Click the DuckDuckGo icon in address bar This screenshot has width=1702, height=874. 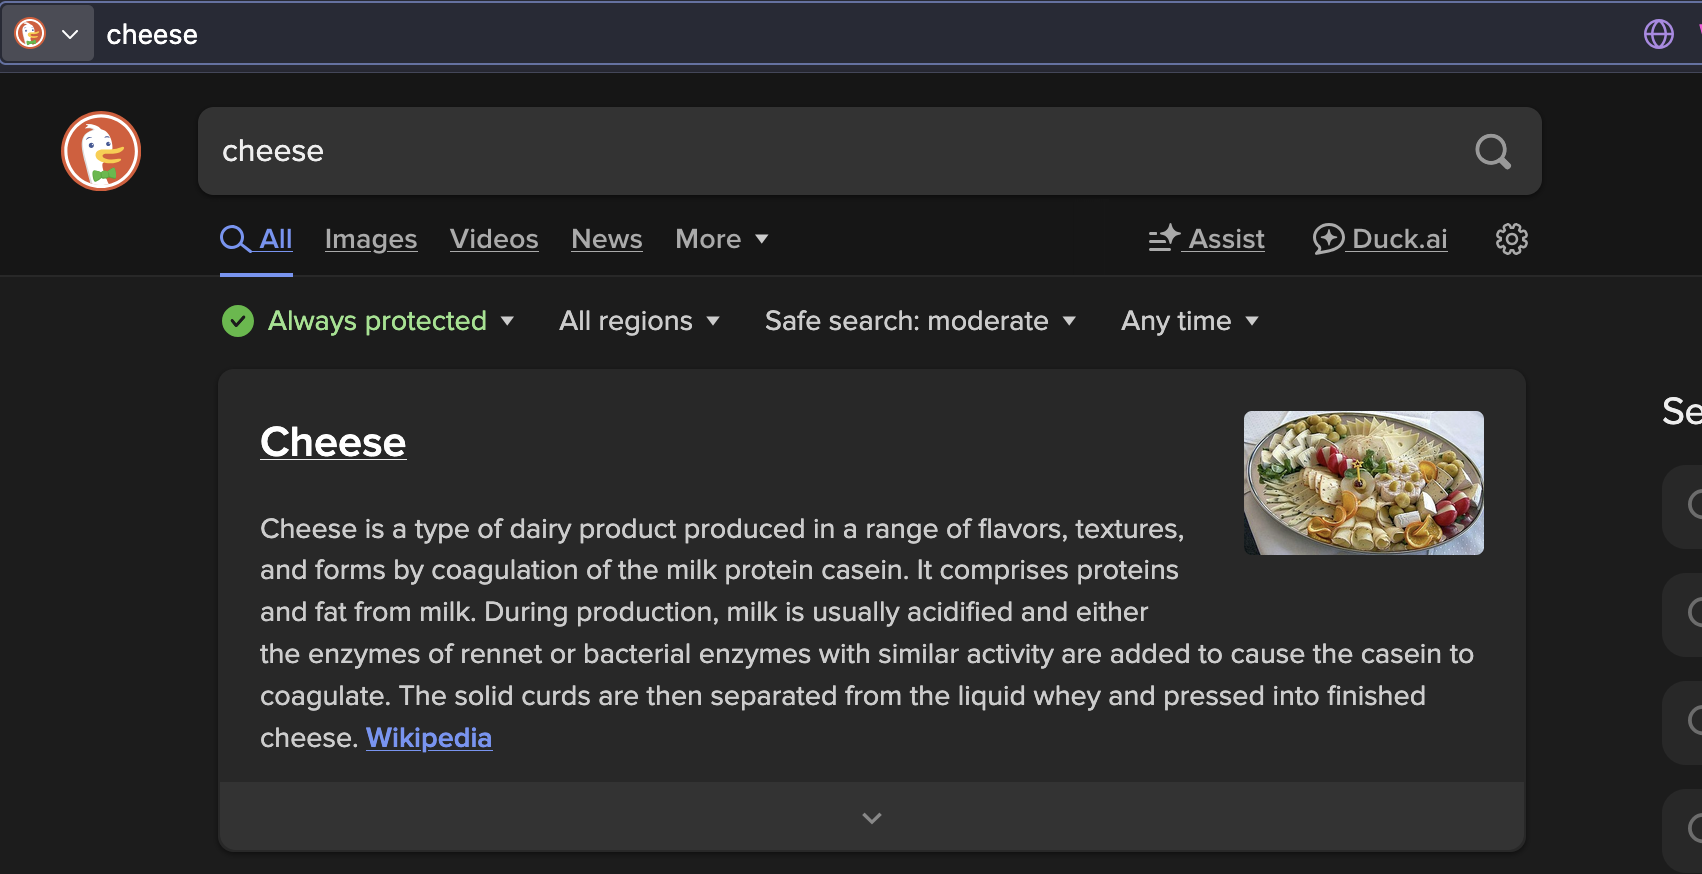point(30,34)
